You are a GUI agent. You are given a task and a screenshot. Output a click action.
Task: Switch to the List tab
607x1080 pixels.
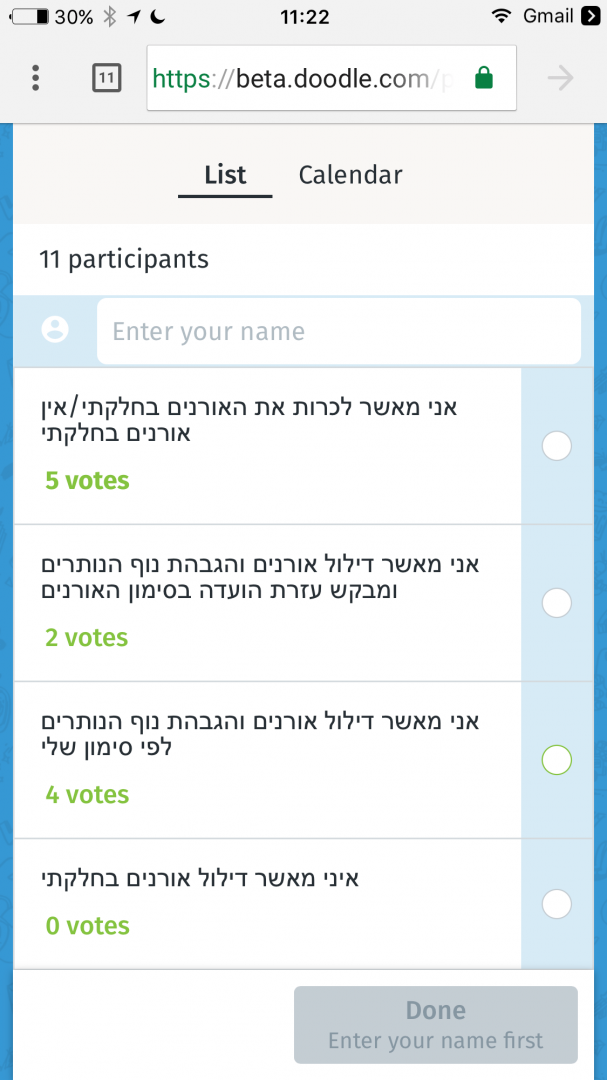pyautogui.click(x=225, y=175)
